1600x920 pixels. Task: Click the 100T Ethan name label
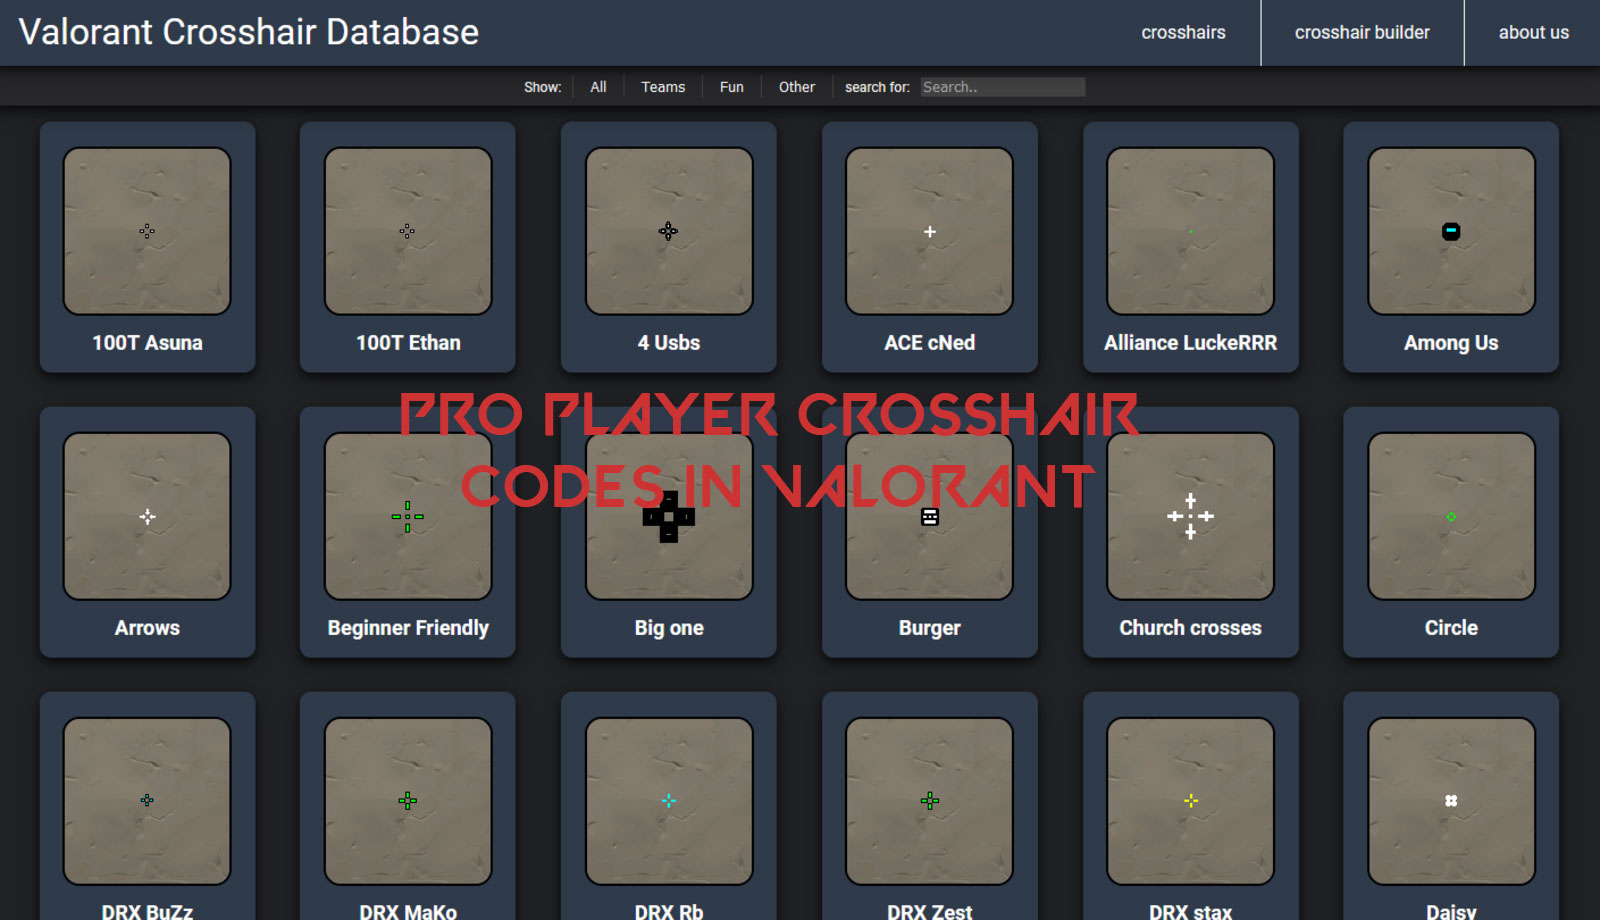click(x=408, y=343)
